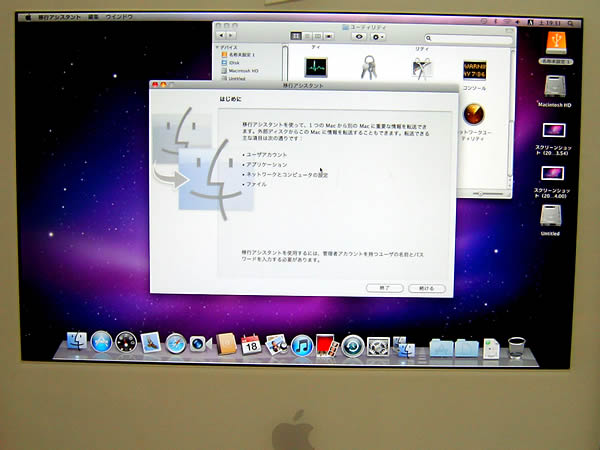Open コンソール (Console) app icon

click(474, 70)
